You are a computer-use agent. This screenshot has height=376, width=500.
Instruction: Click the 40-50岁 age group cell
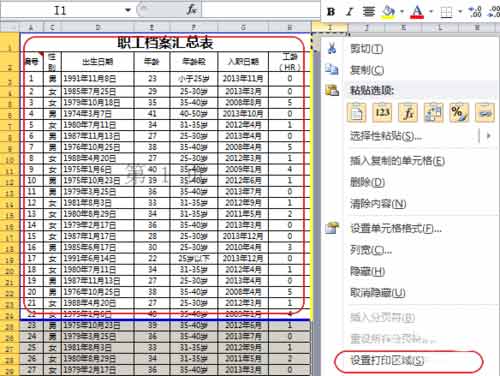[x=194, y=114]
